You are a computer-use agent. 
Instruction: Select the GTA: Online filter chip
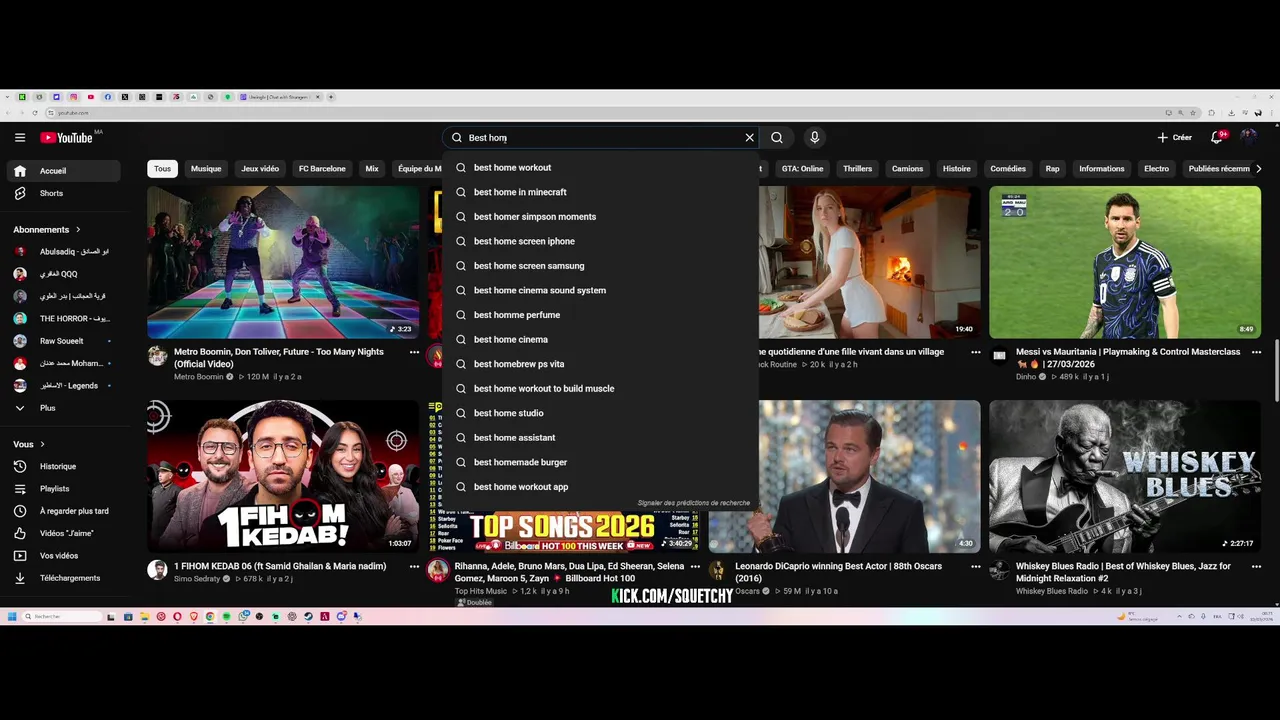tap(802, 169)
